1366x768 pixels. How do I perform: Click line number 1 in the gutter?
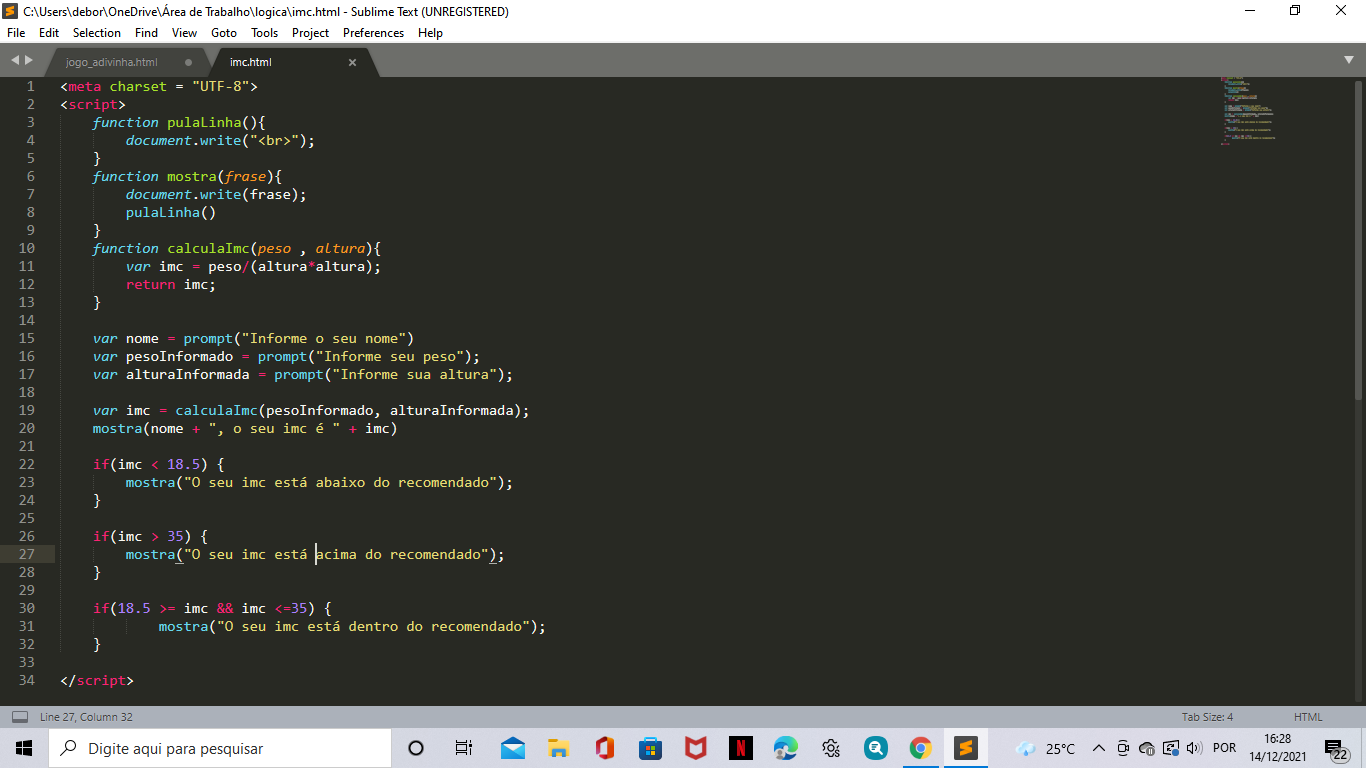31,86
